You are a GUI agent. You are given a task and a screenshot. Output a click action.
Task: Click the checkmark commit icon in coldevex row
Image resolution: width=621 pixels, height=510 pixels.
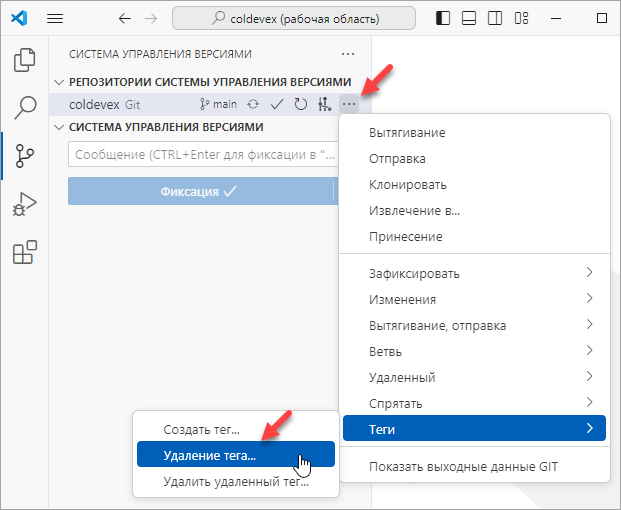click(277, 104)
